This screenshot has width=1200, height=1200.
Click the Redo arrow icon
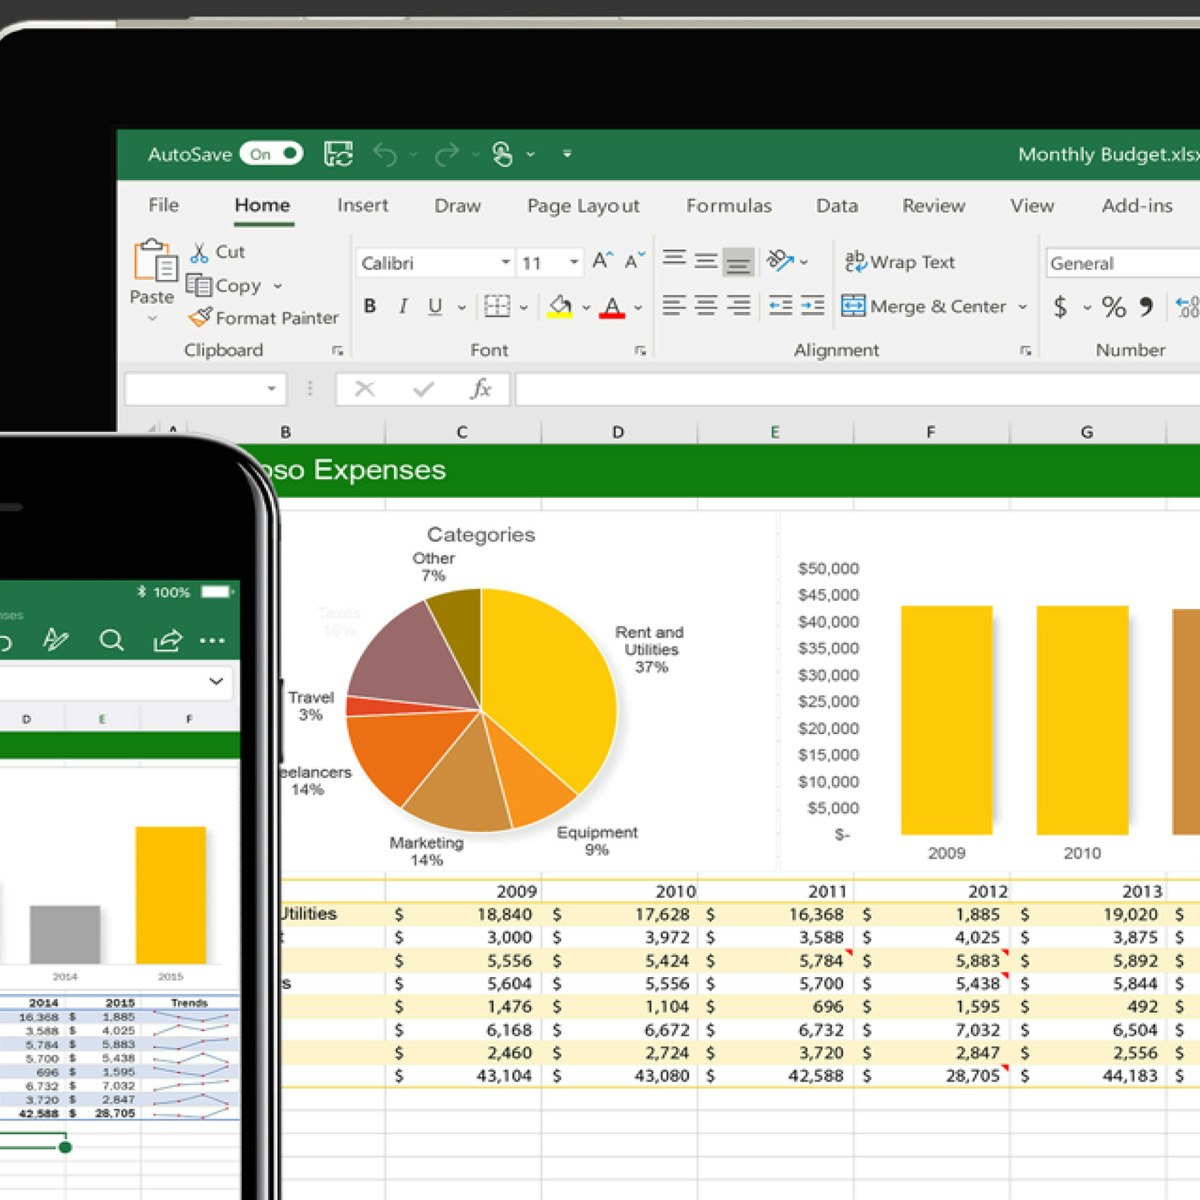[447, 154]
